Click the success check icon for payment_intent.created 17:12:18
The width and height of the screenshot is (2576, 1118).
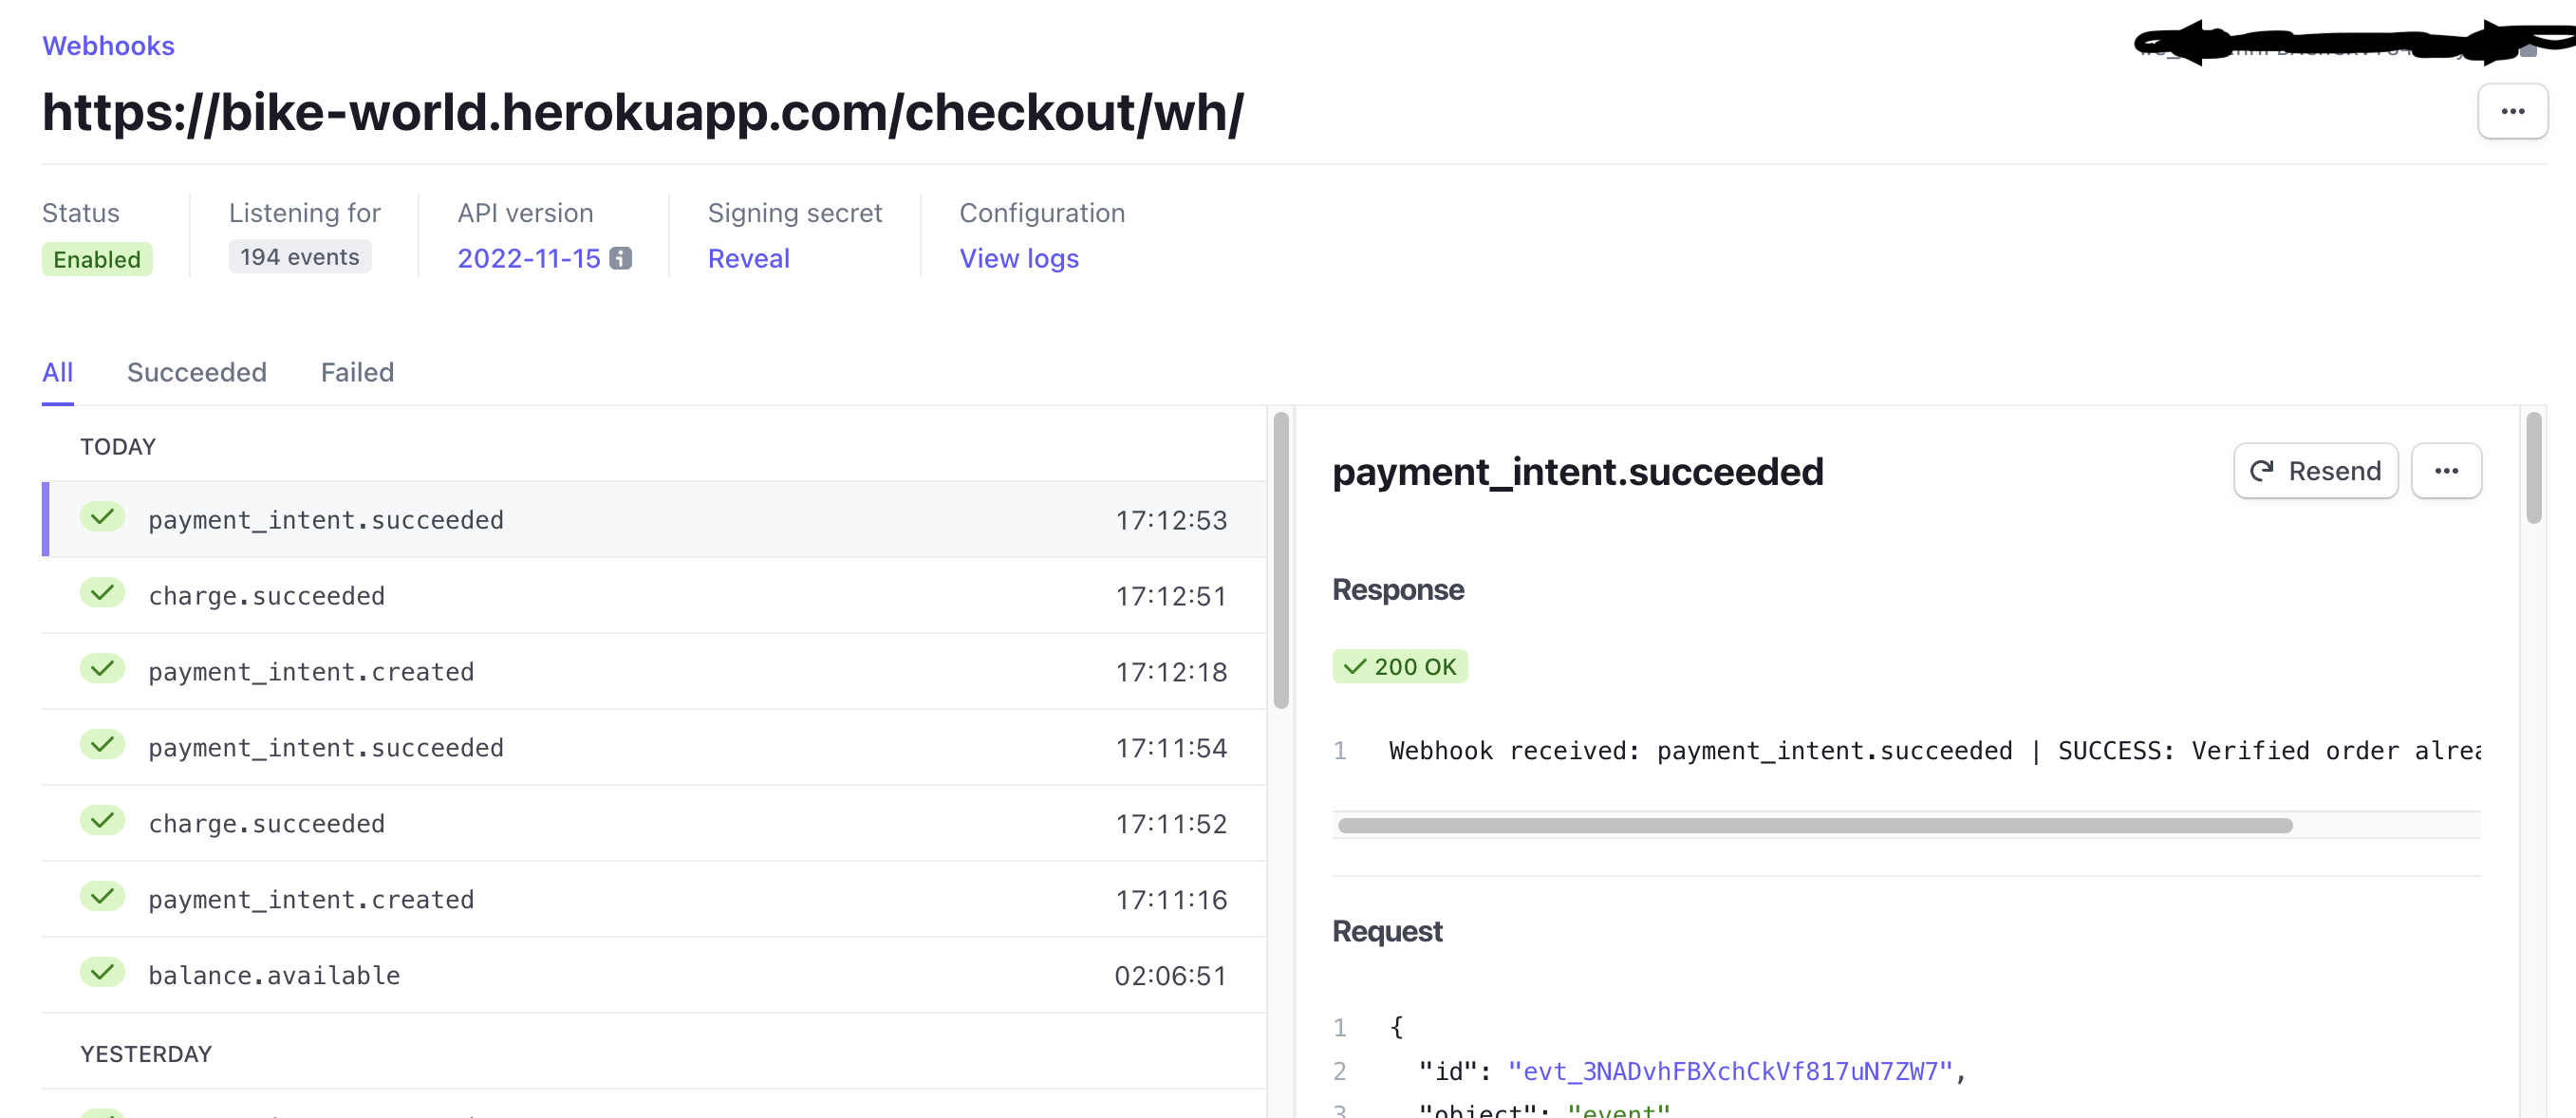pyautogui.click(x=102, y=669)
